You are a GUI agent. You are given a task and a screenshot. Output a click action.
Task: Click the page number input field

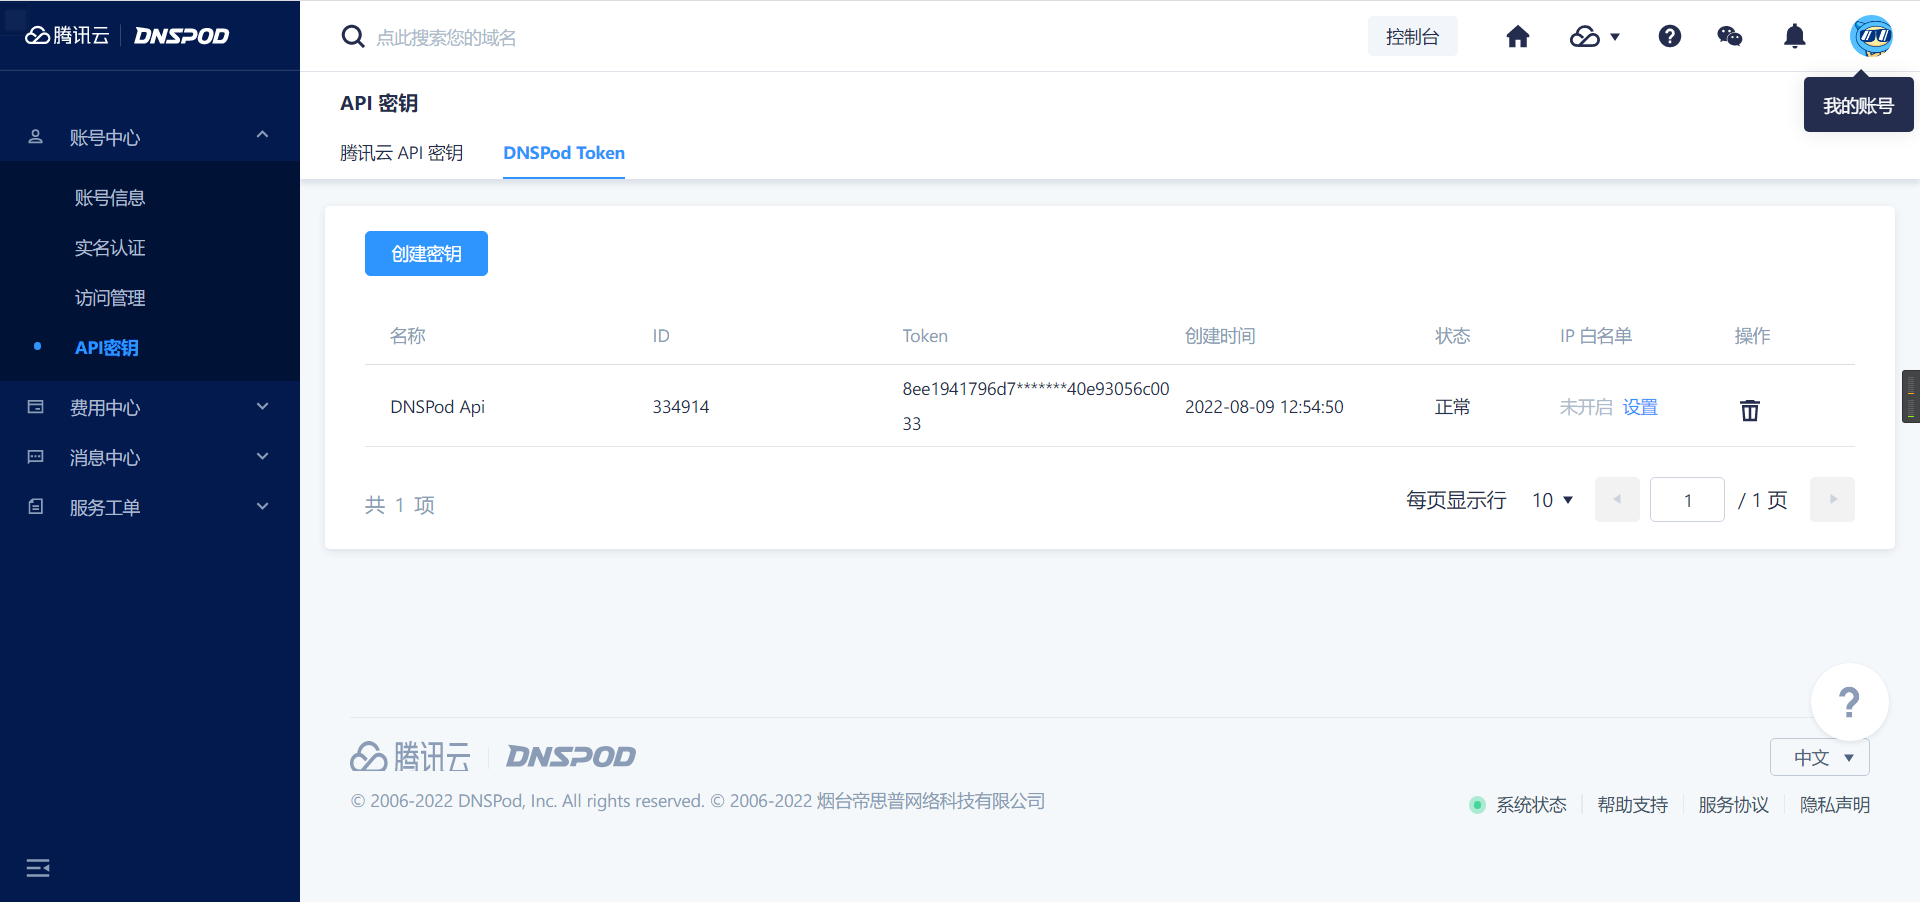(x=1687, y=500)
